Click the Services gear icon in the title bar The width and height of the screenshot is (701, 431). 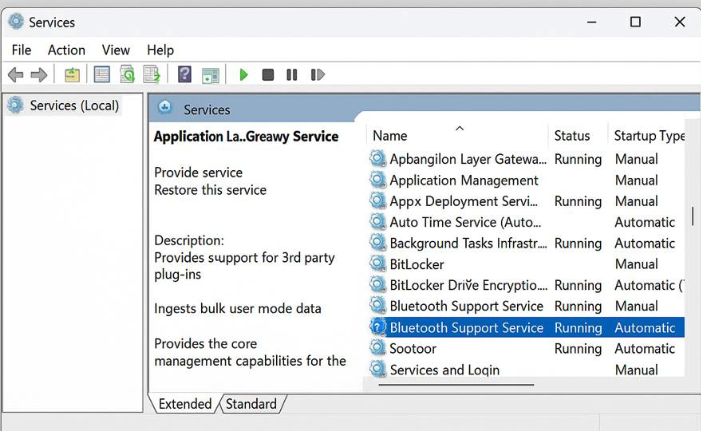16,21
